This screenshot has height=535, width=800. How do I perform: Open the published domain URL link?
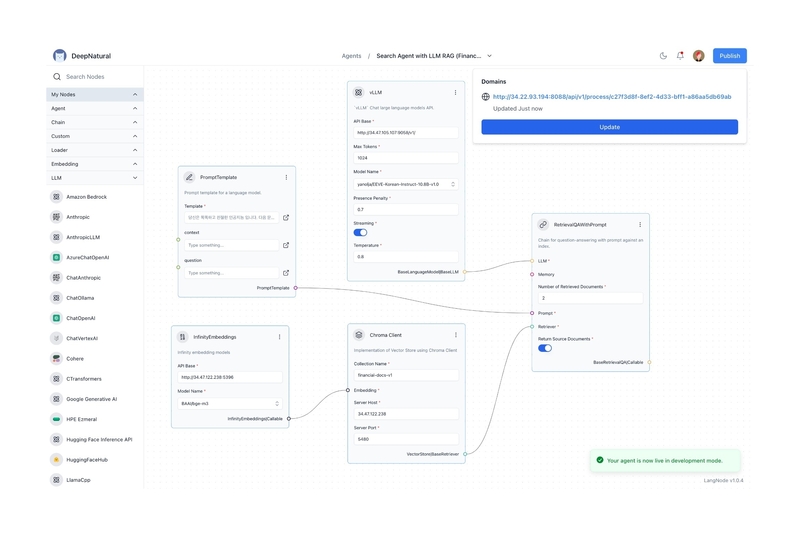pyautogui.click(x=612, y=96)
